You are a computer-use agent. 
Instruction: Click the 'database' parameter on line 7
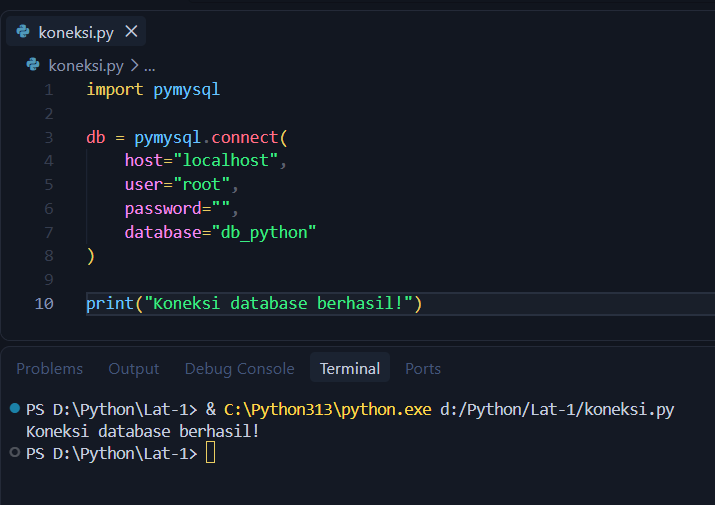tap(163, 232)
